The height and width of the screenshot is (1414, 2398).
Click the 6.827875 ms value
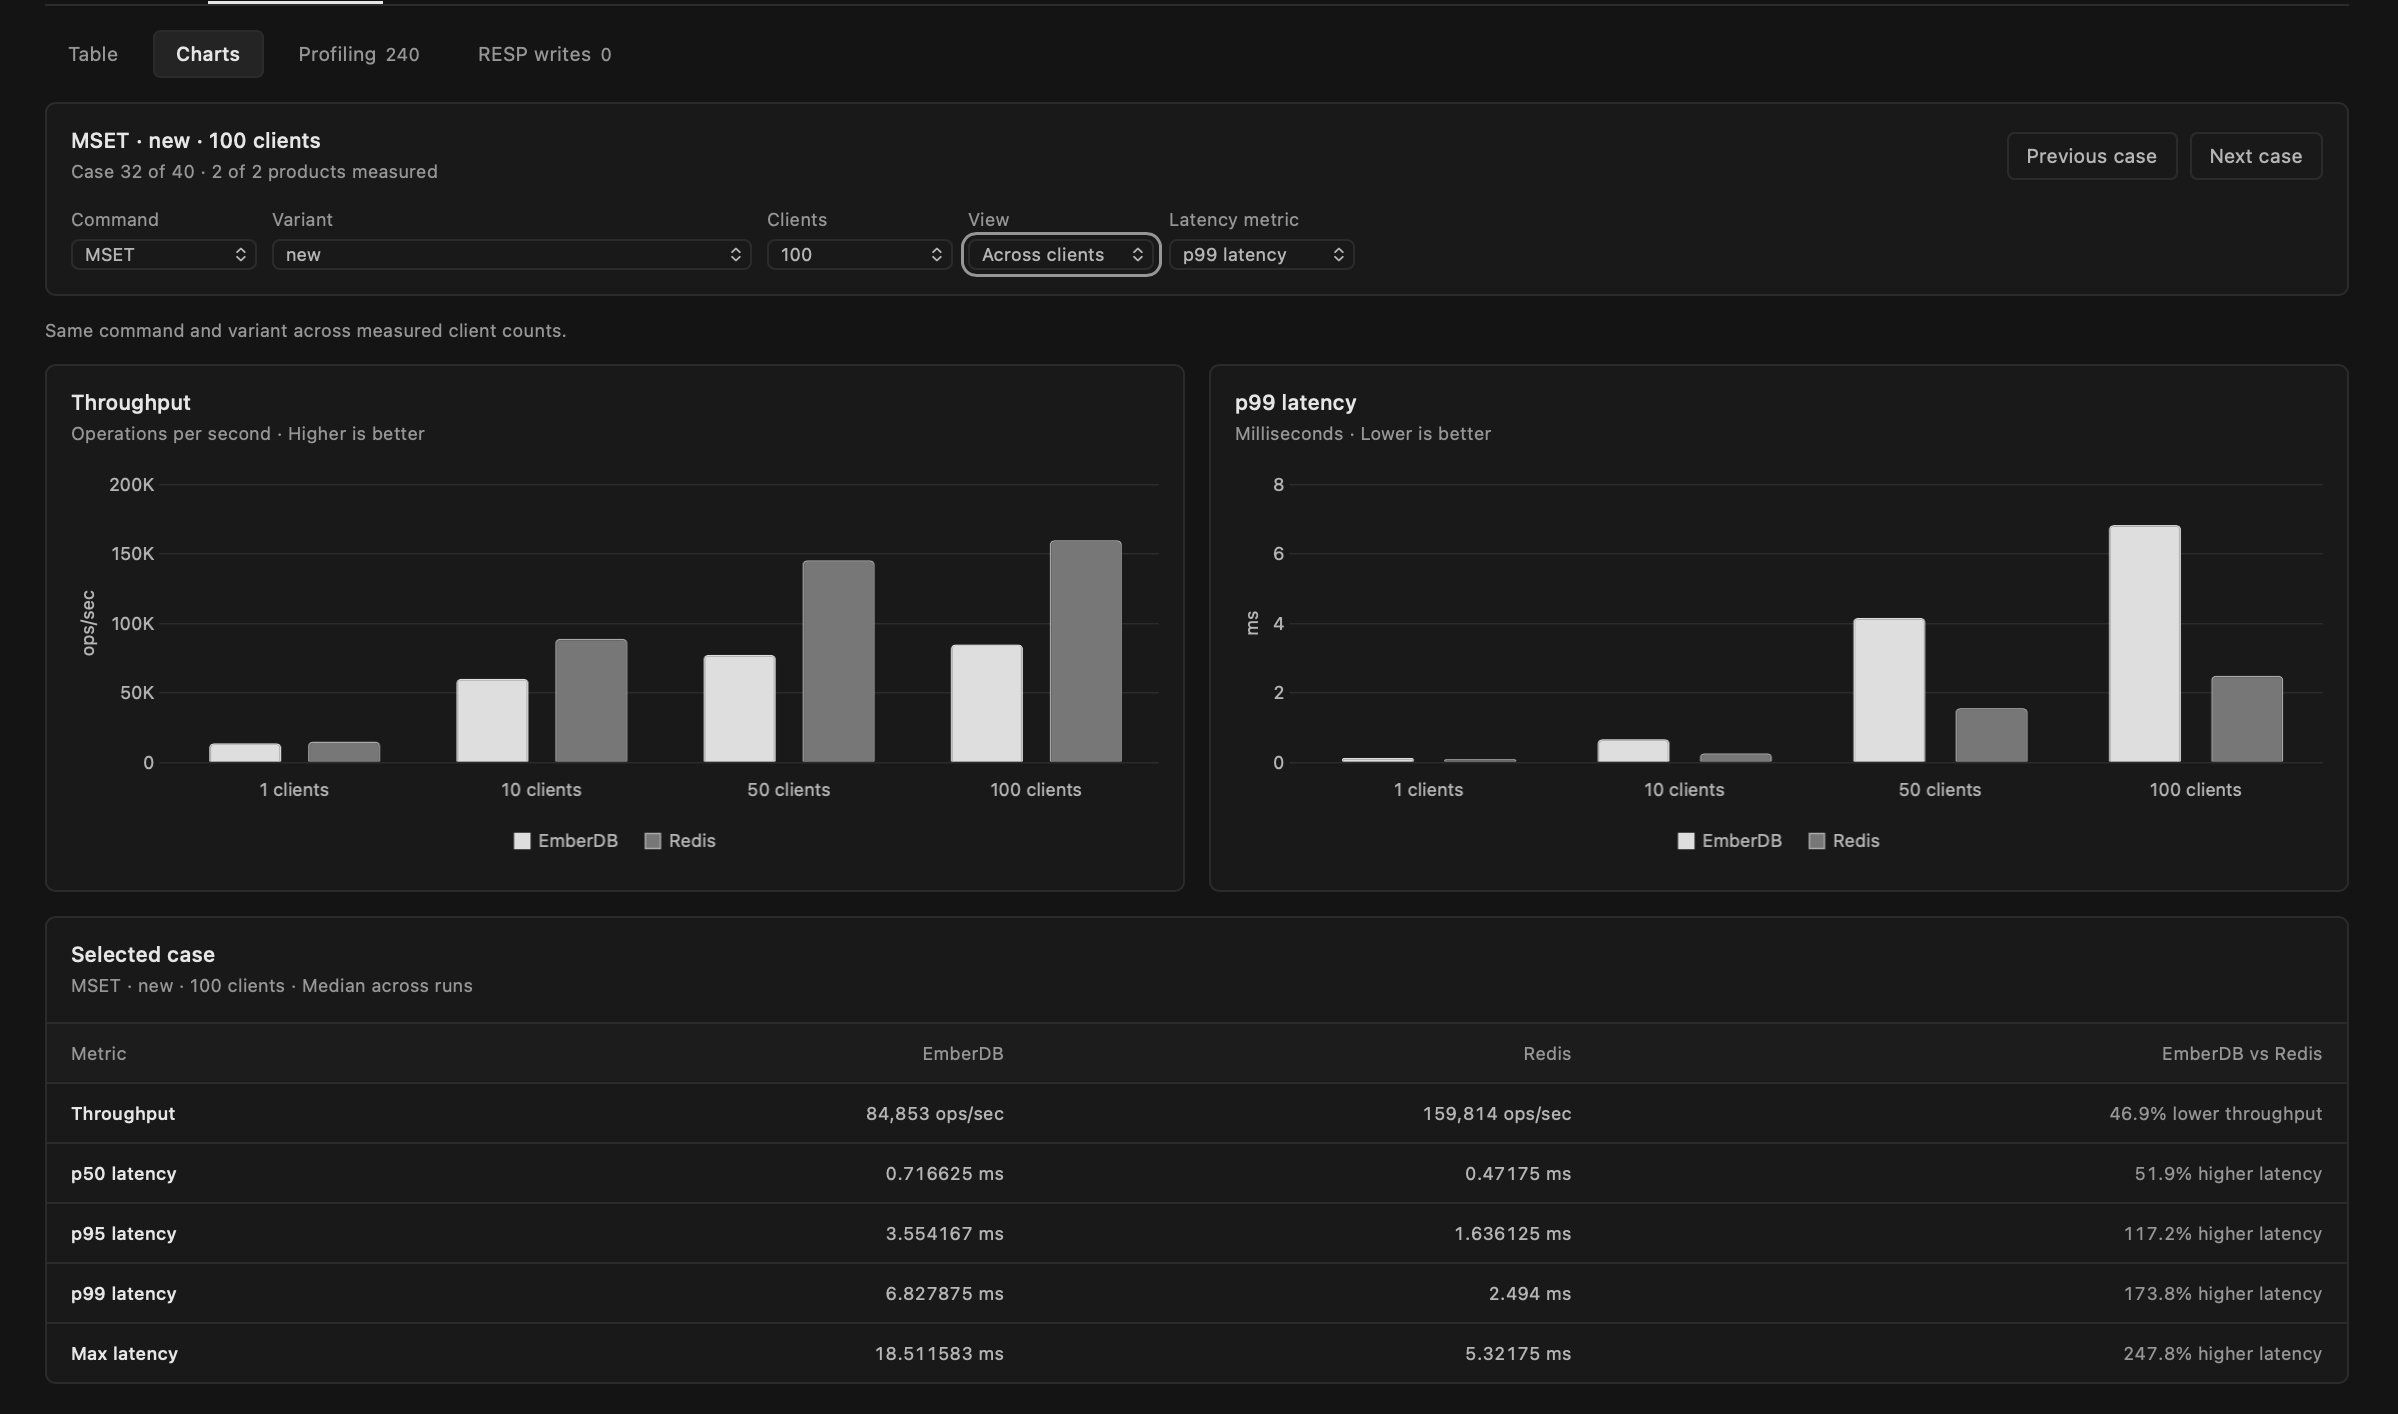(x=944, y=1293)
